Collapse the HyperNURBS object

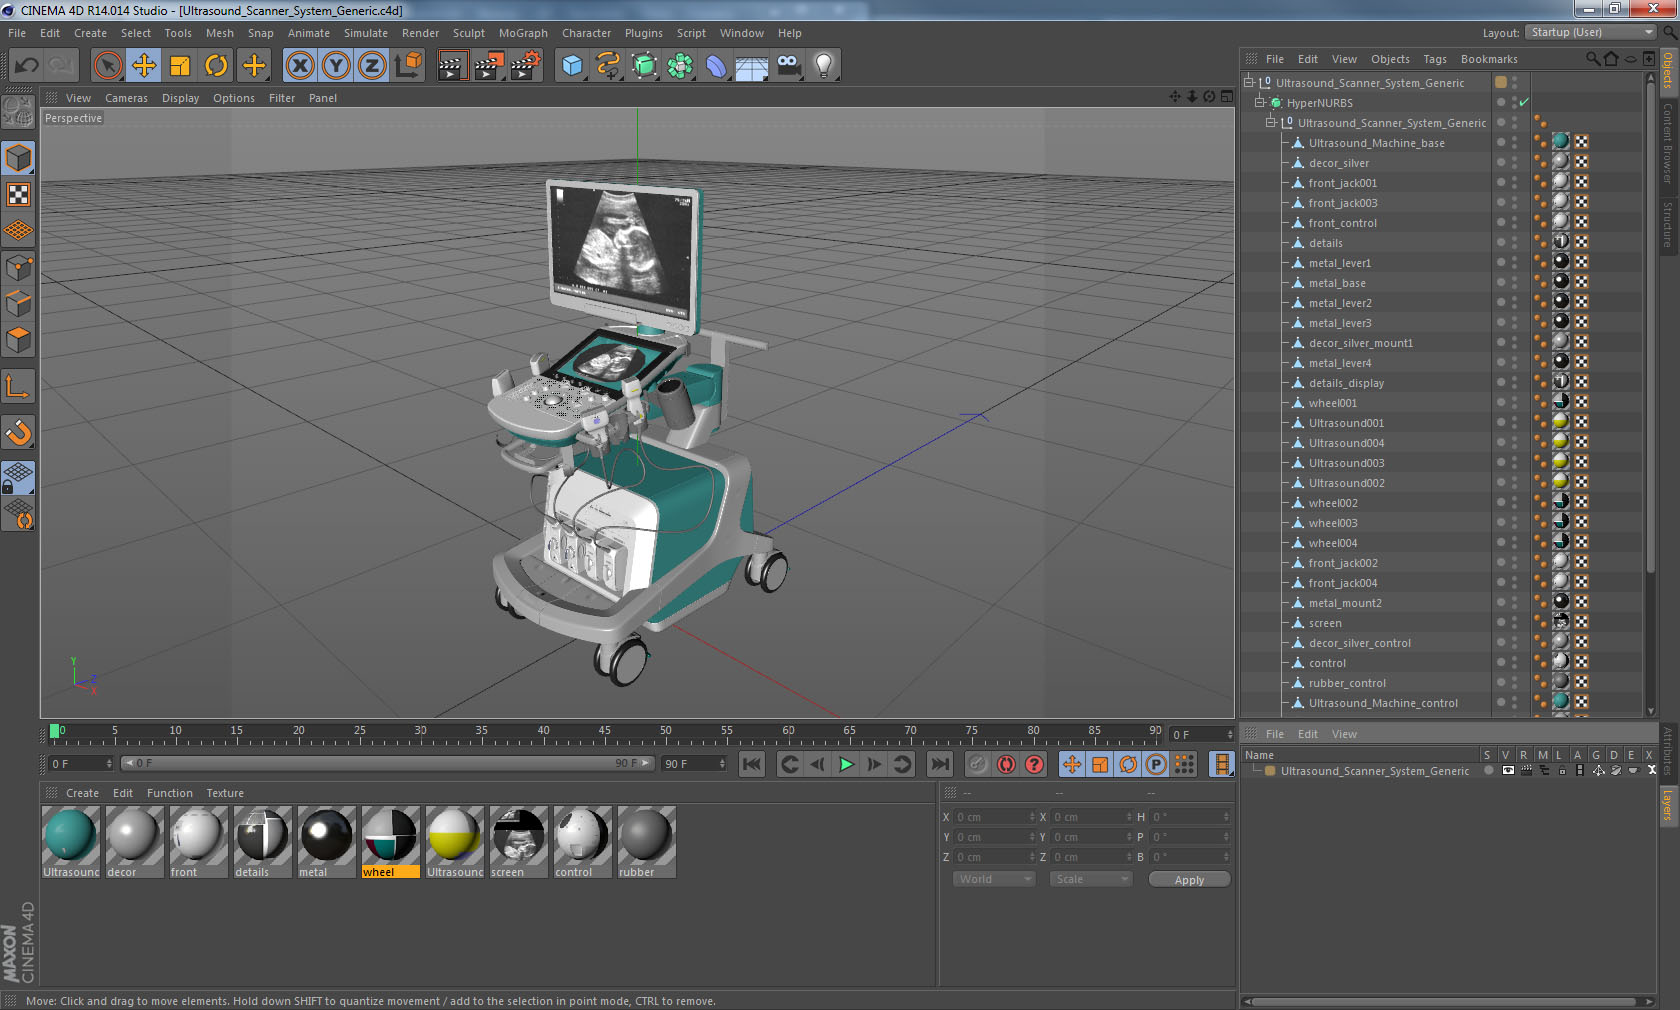(1260, 103)
